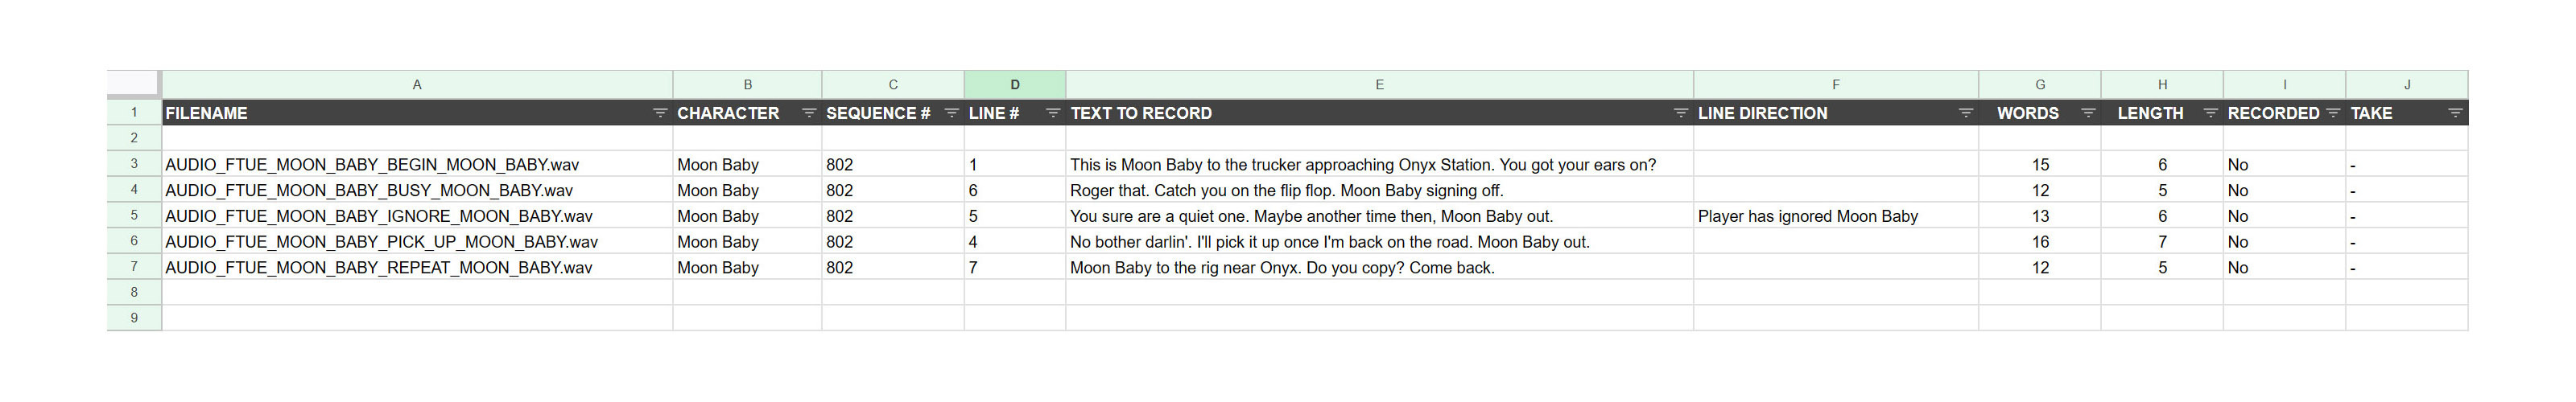Select column D header
Viewport: 2576px width, 402px height.
coord(1014,85)
